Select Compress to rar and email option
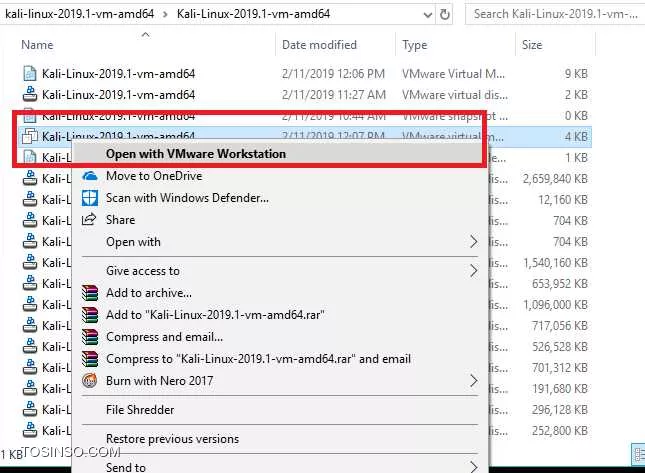Image resolution: width=645 pixels, height=473 pixels. pyautogui.click(x=280, y=359)
